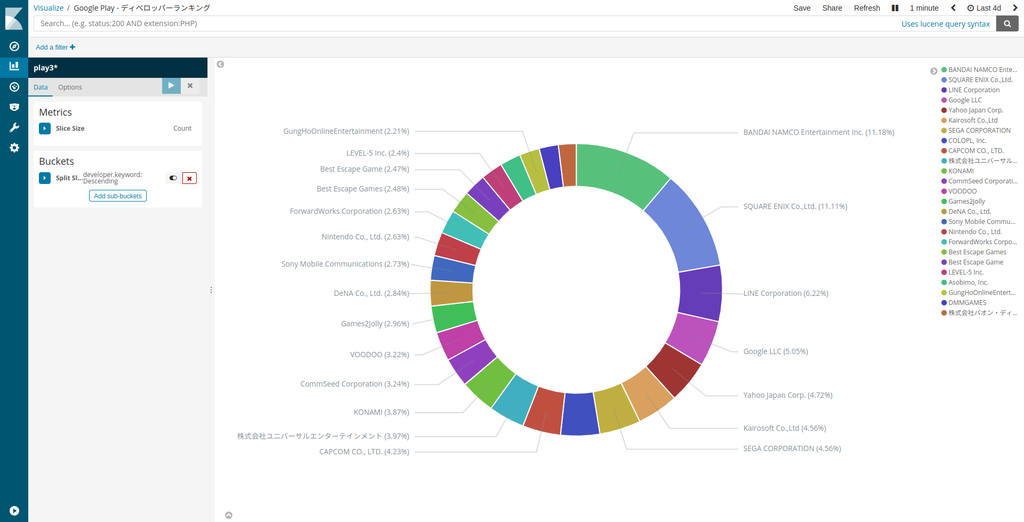Click the Share menu item

(832, 8)
